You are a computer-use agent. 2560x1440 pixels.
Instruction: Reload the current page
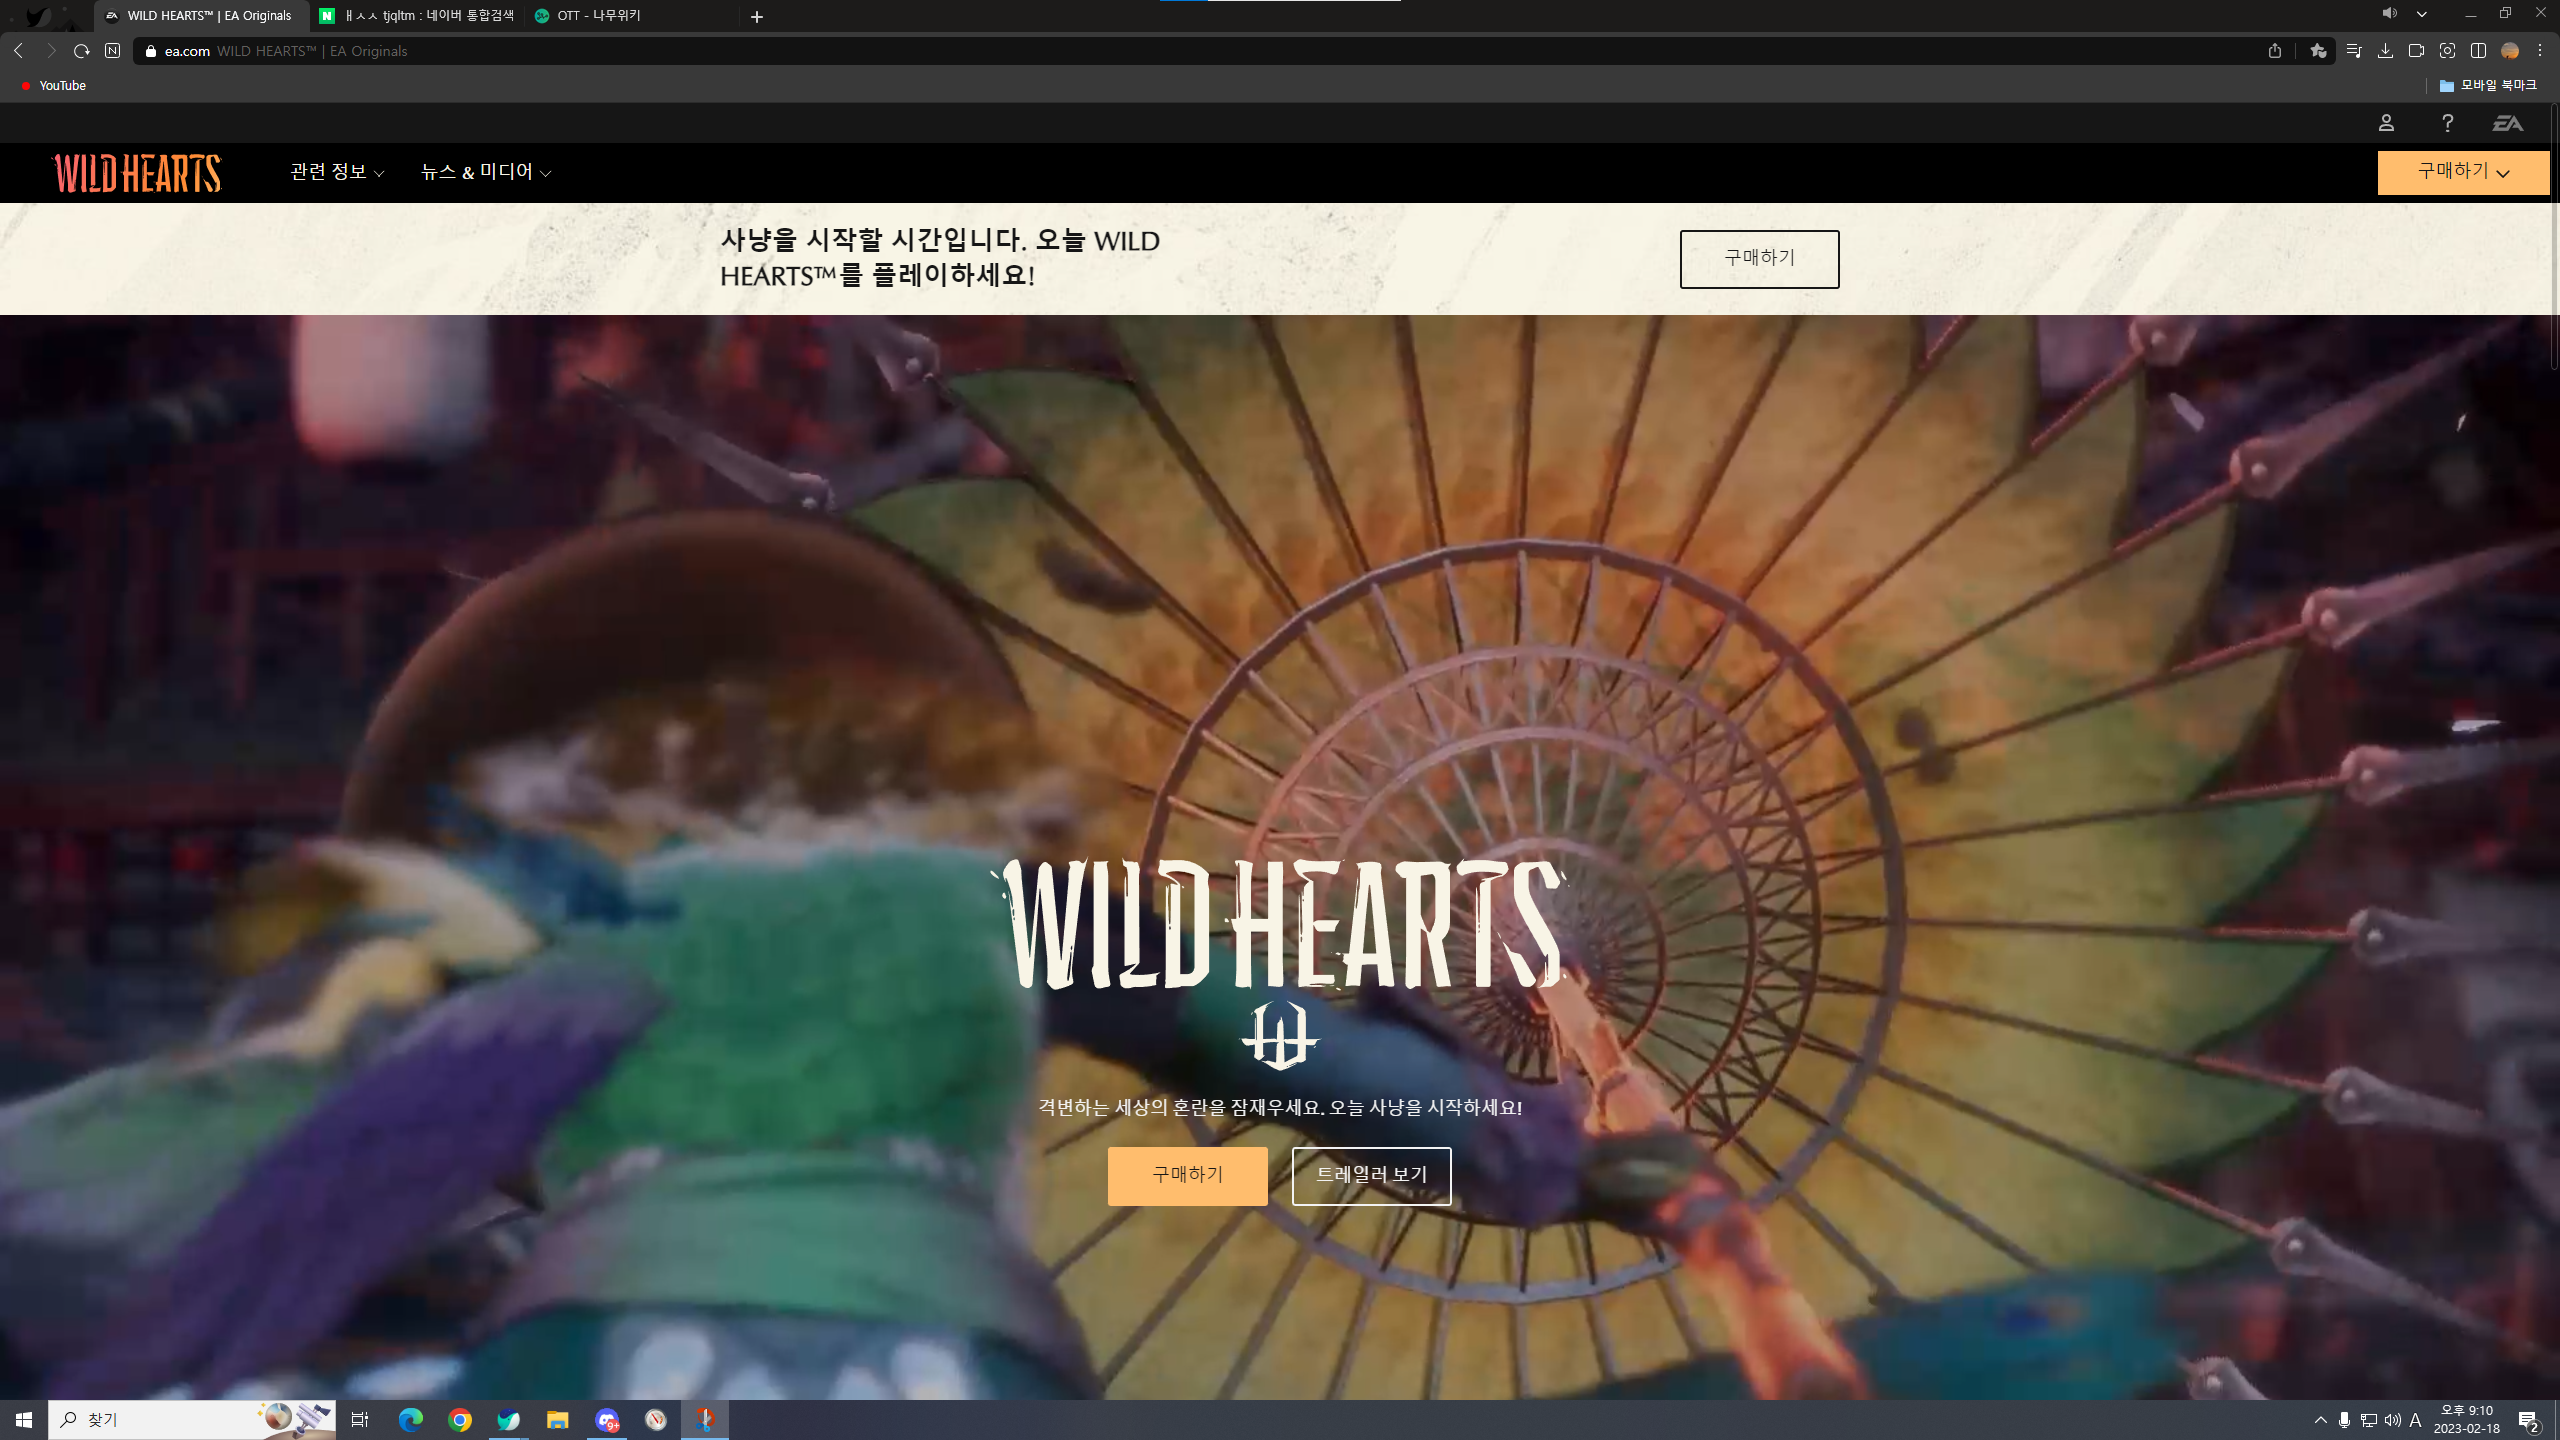[x=82, y=51]
